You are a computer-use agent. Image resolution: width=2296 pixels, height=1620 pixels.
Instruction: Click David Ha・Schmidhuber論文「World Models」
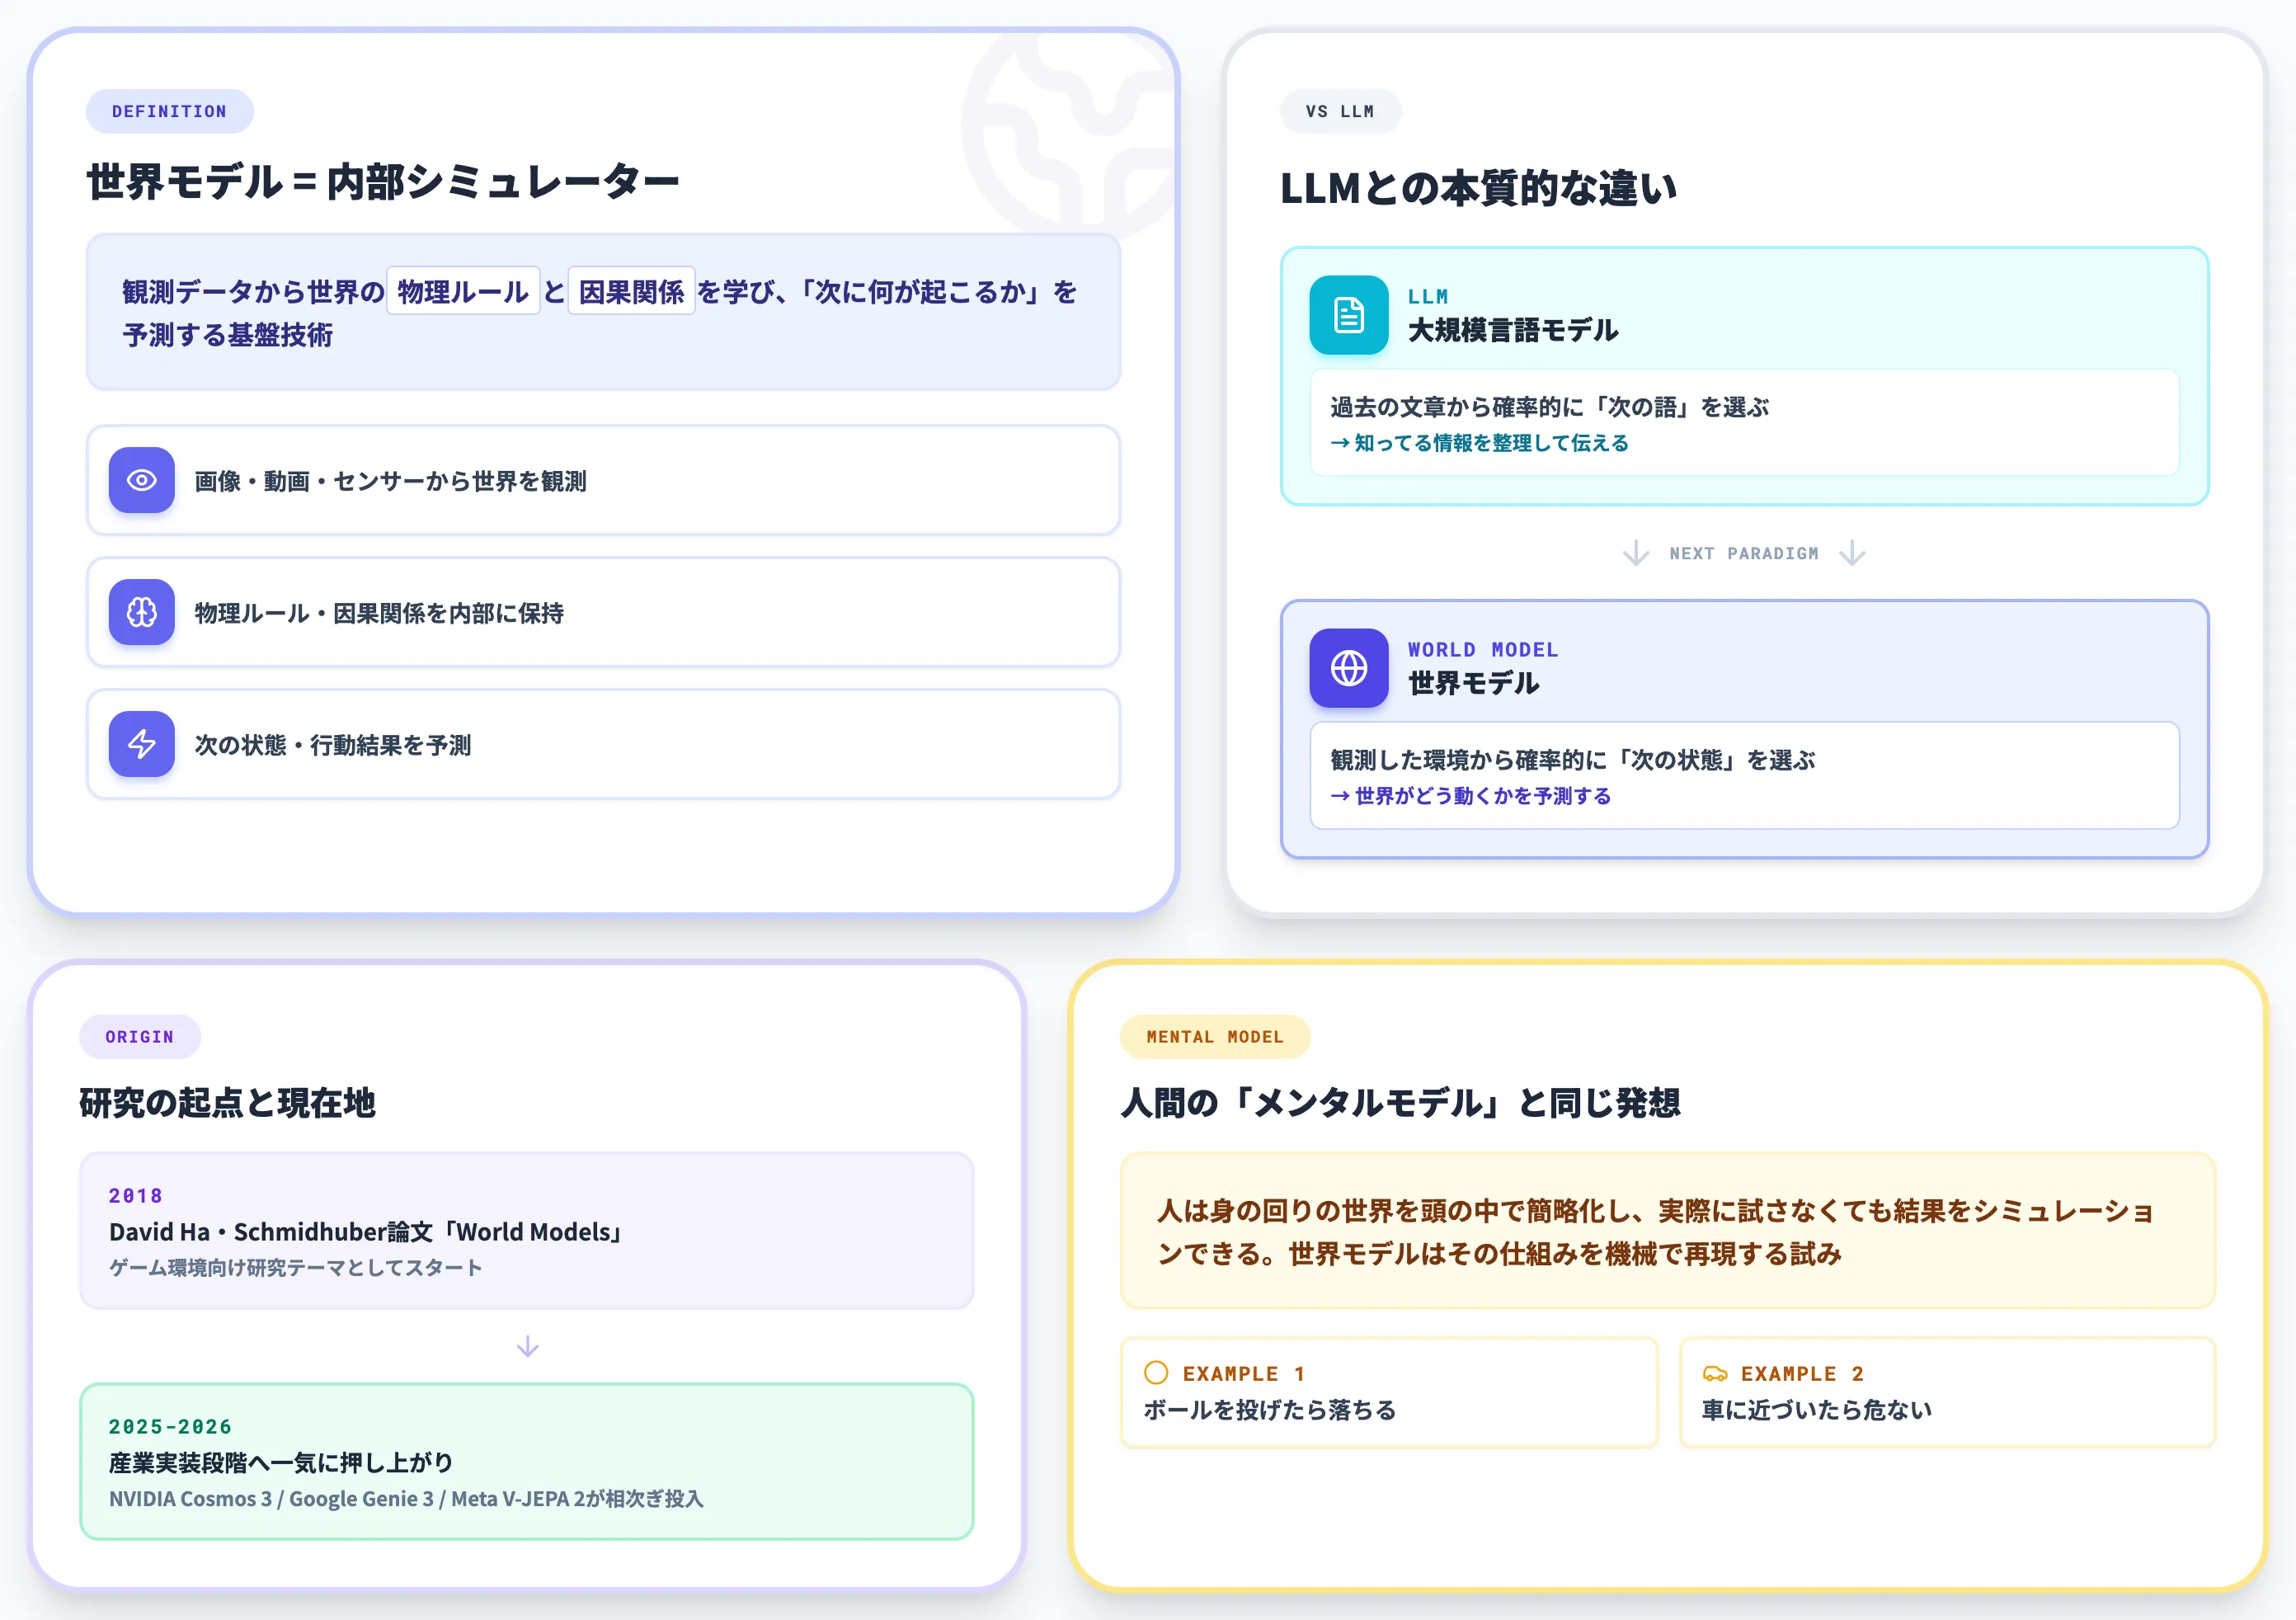(x=367, y=1232)
